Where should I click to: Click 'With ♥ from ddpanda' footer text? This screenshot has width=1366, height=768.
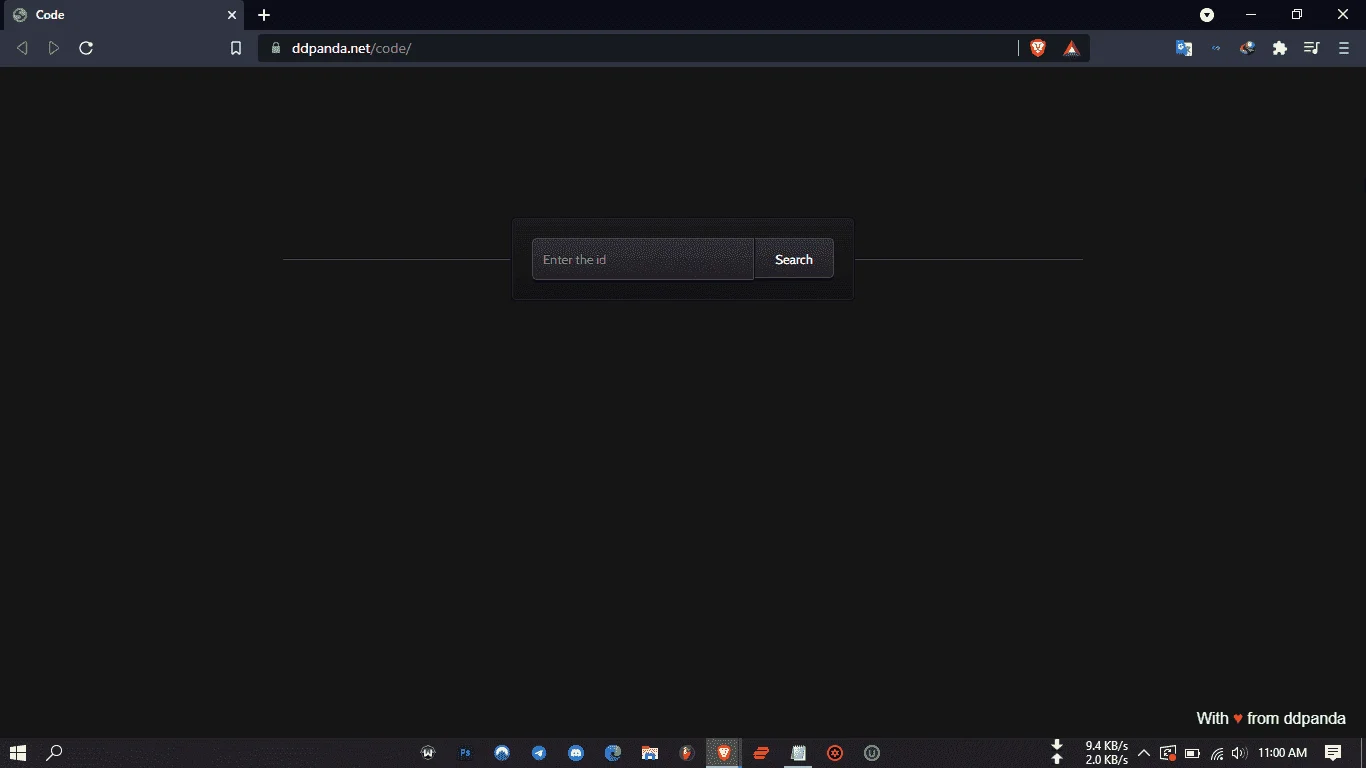click(x=1271, y=718)
